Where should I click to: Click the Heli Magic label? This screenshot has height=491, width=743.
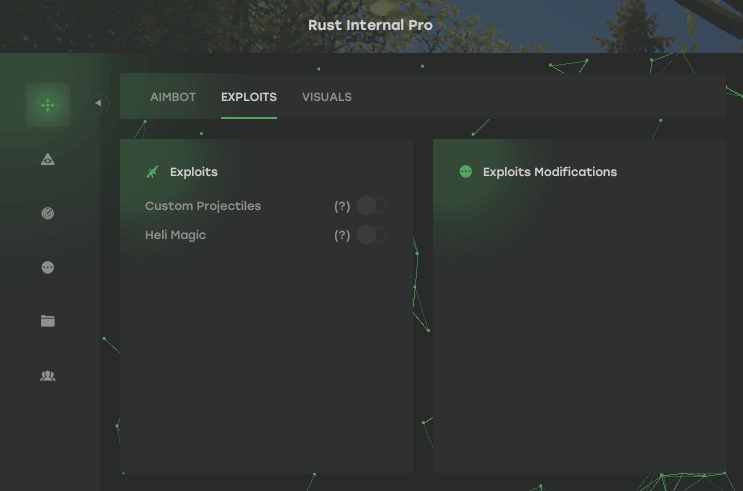coord(175,235)
